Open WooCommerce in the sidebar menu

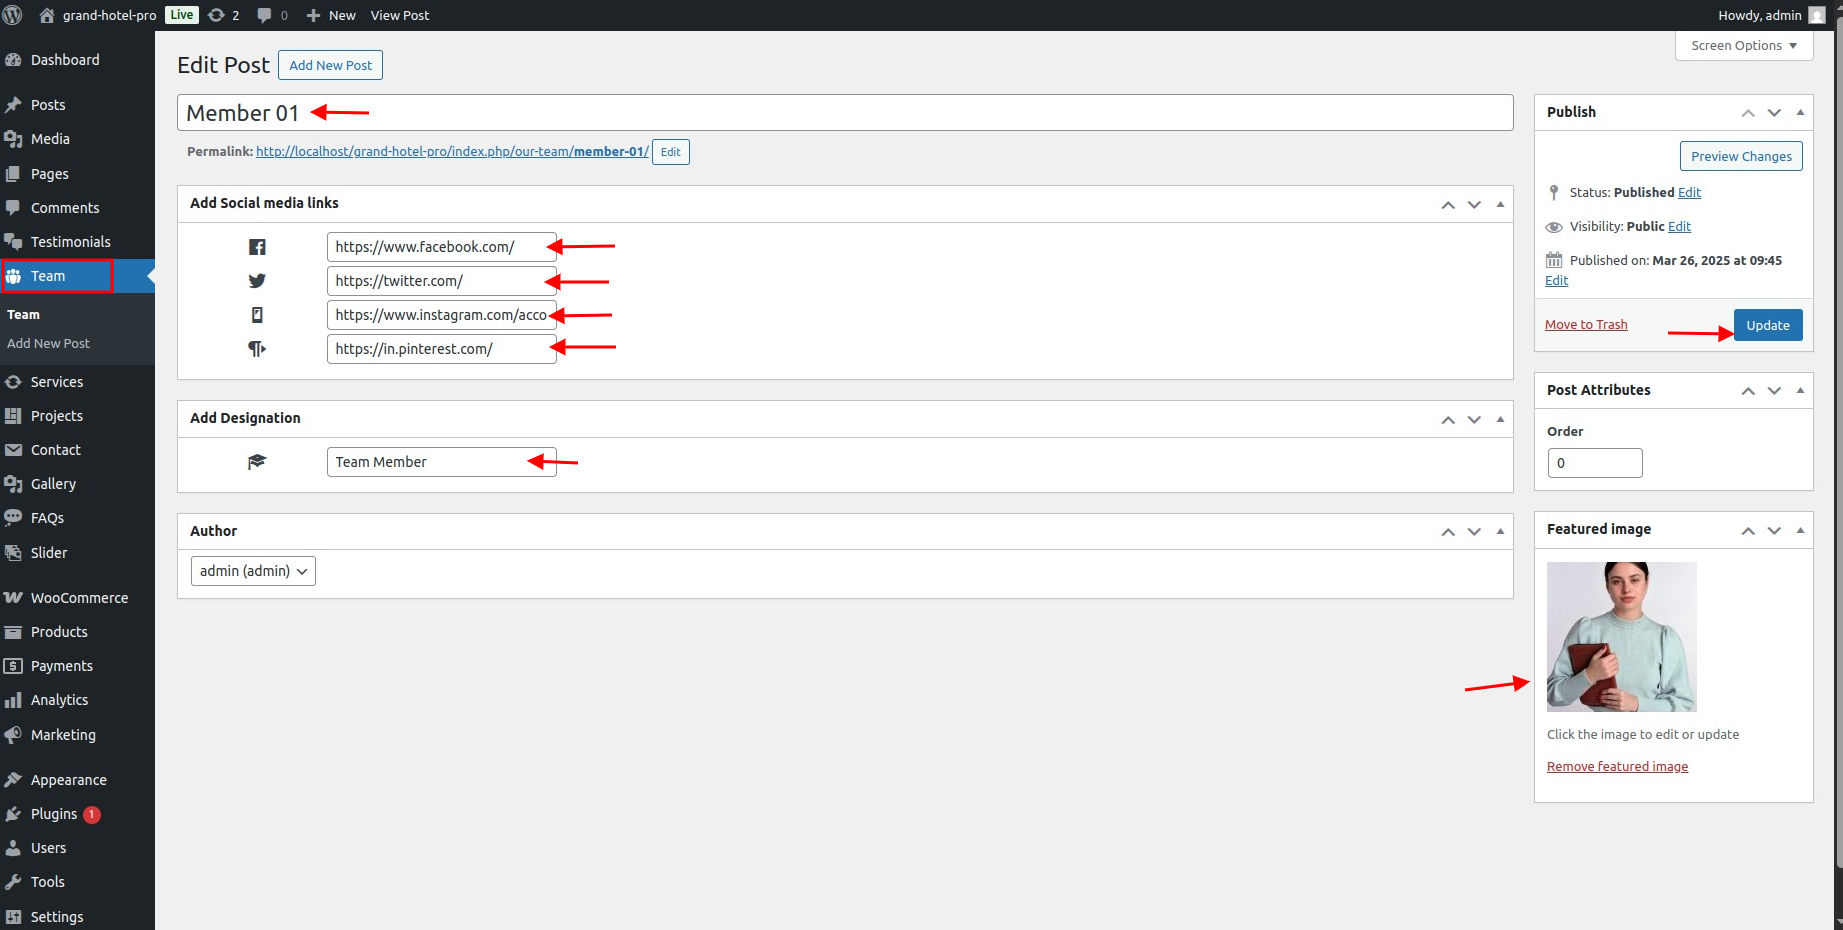[79, 598]
